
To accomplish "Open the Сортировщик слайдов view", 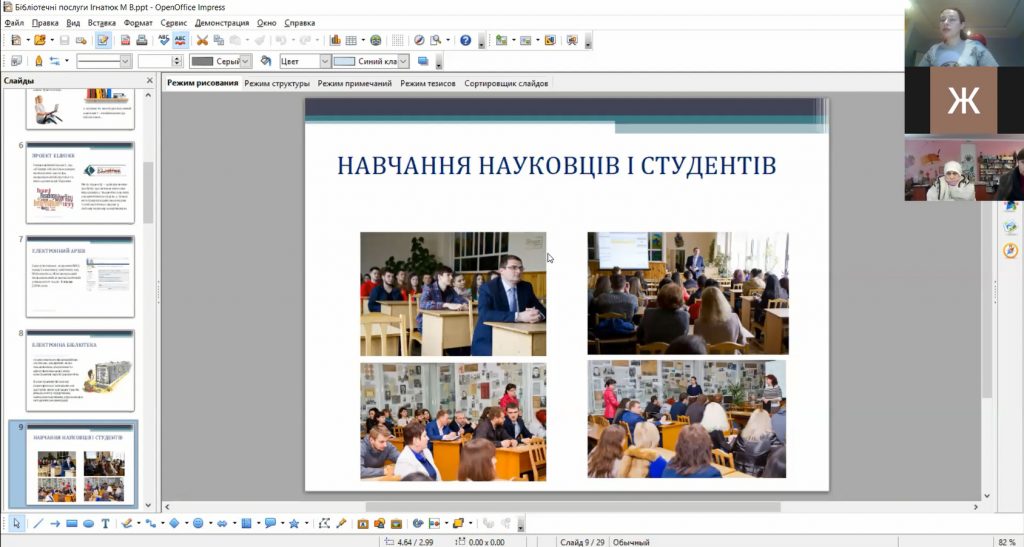I will [x=506, y=84].
